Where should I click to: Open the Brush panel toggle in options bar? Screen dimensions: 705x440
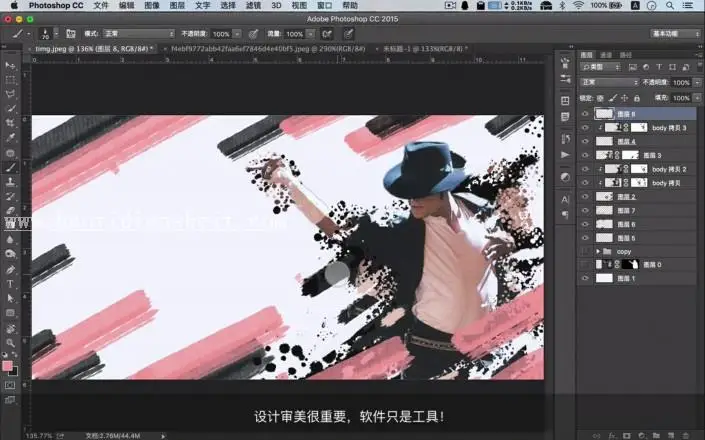pos(71,34)
